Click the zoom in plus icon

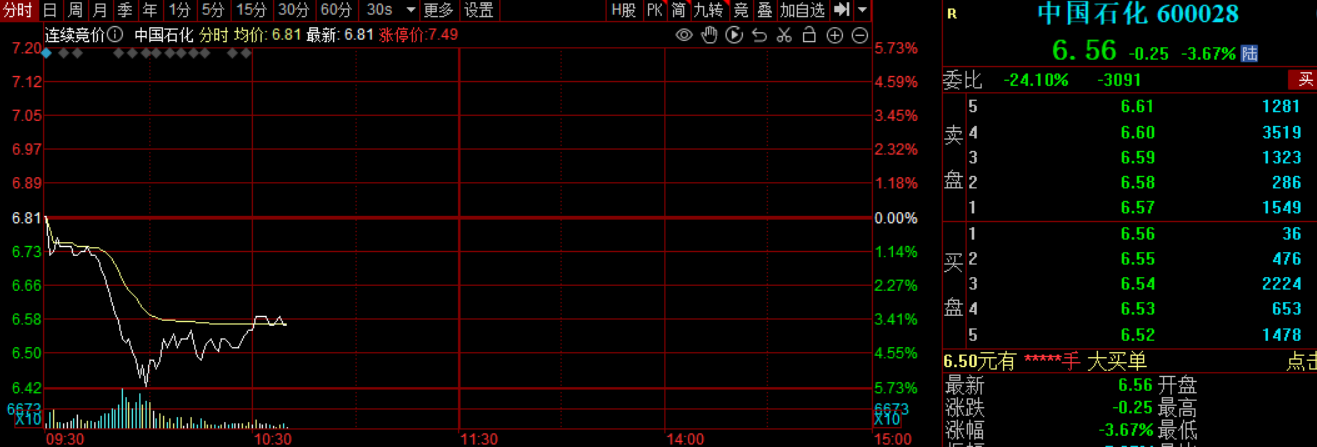tap(835, 36)
